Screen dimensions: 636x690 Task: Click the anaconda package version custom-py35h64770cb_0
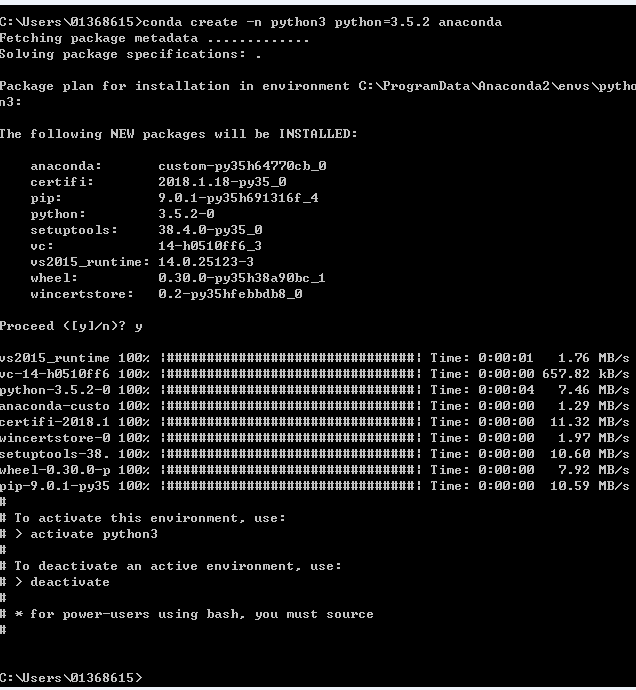tap(243, 166)
